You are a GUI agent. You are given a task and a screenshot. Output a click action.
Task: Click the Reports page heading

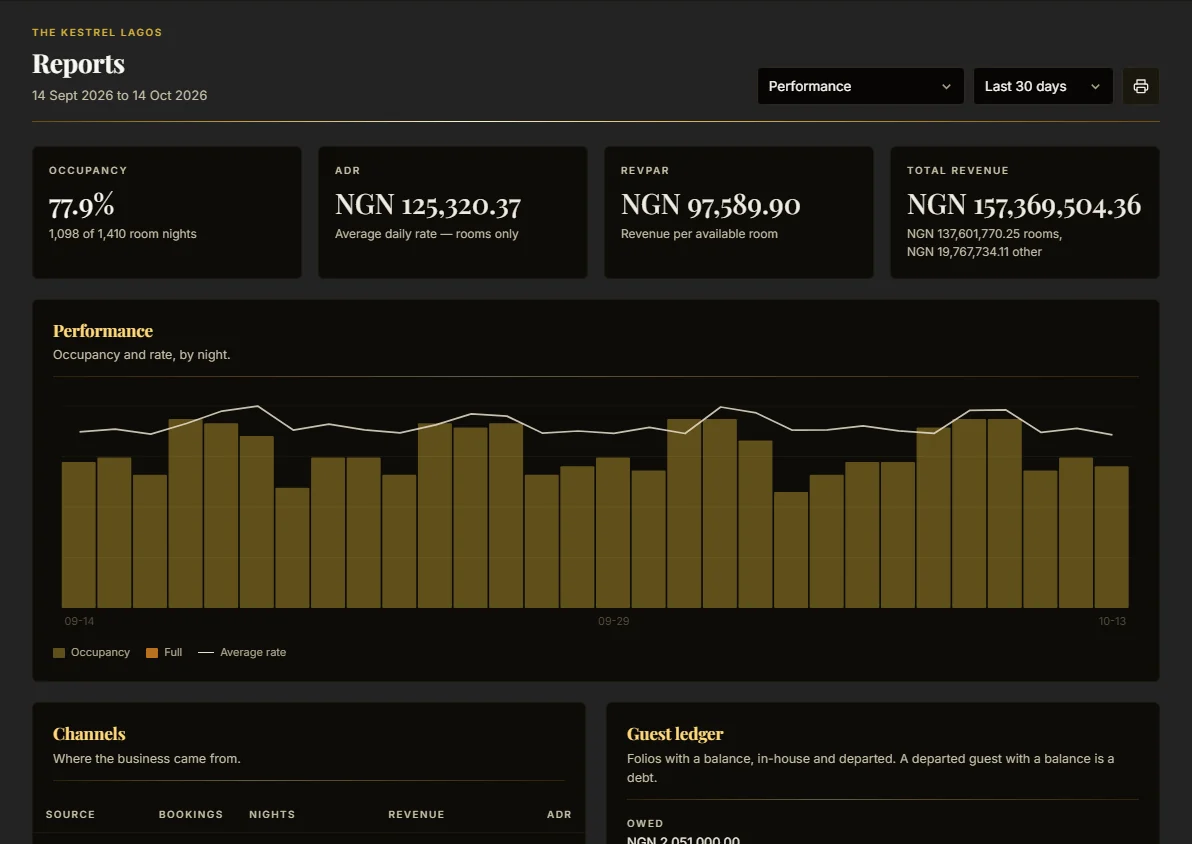78,64
